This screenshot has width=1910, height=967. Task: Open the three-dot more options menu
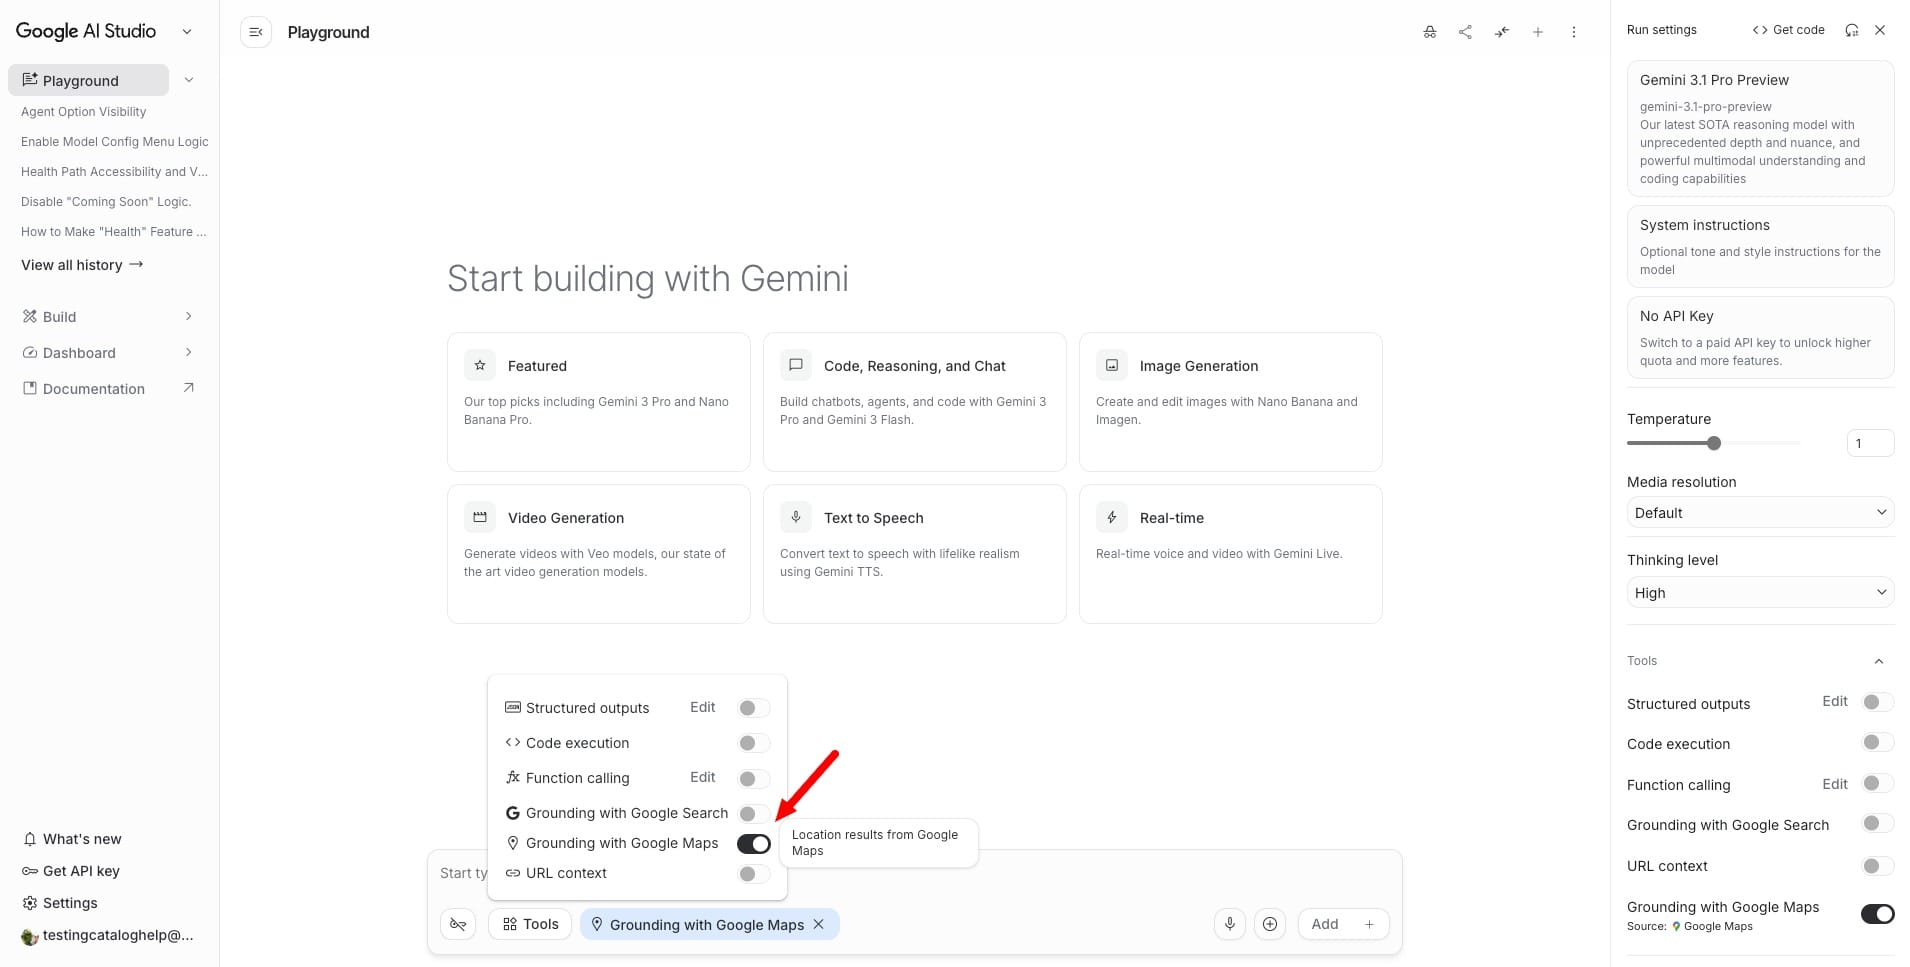tap(1574, 32)
